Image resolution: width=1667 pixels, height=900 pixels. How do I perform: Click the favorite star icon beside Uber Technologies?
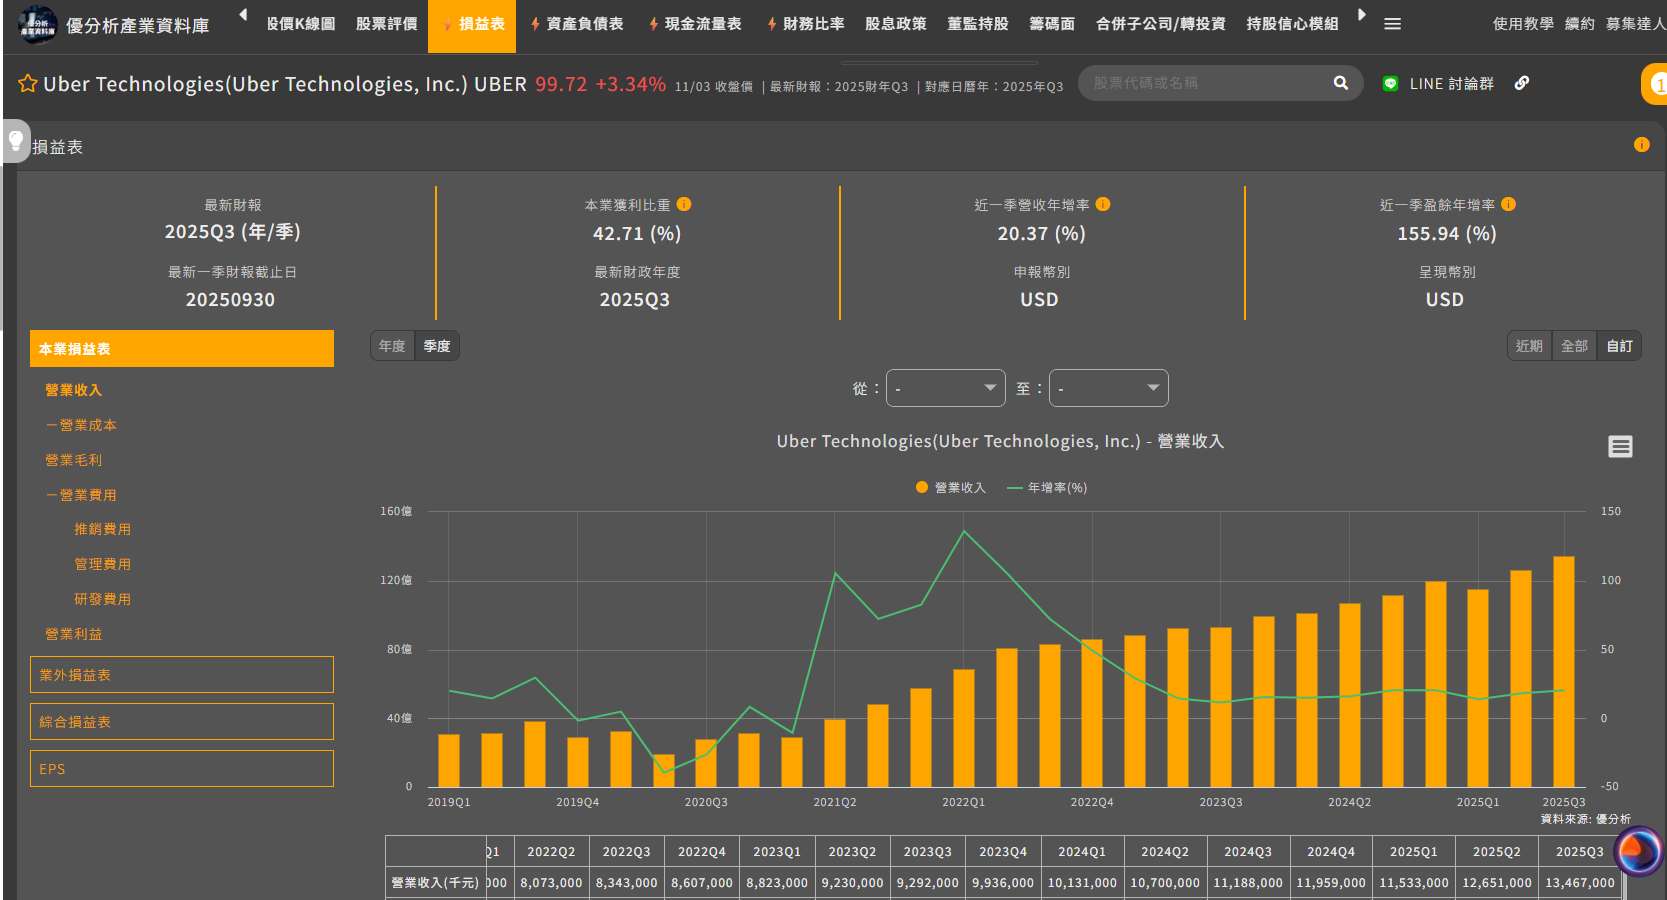(28, 84)
